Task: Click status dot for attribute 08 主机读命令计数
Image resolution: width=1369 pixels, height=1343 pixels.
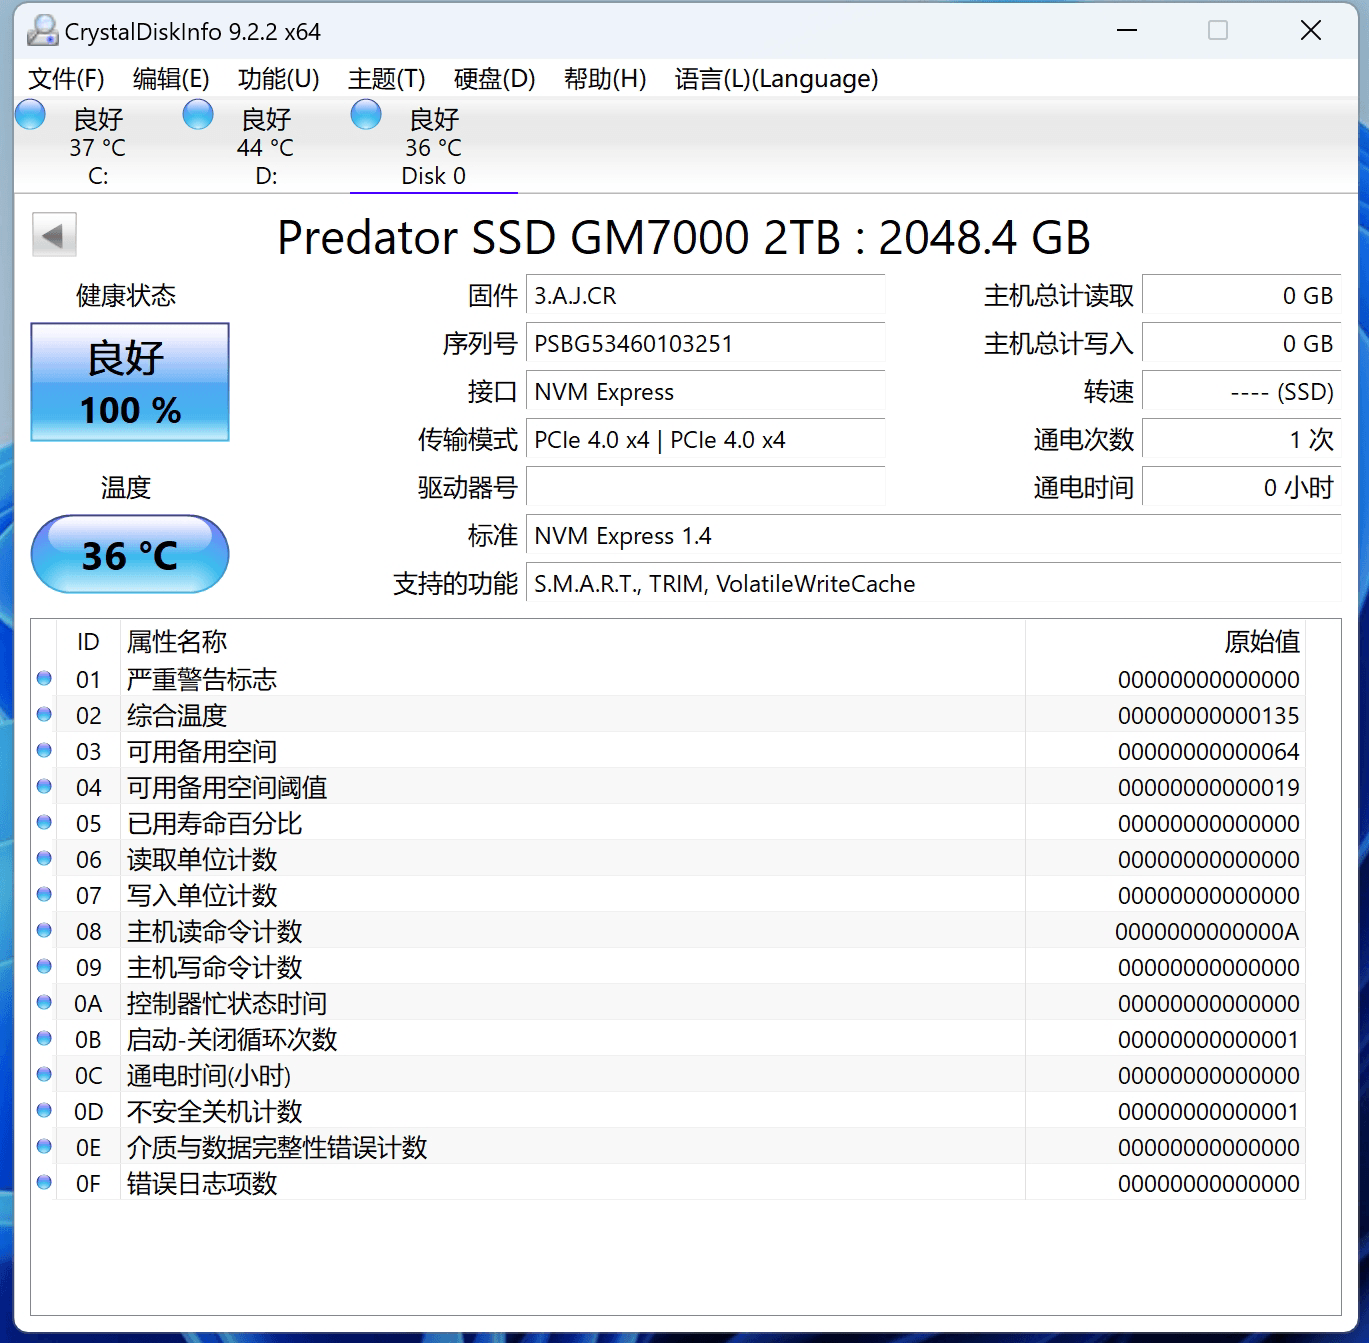Action: click(44, 931)
